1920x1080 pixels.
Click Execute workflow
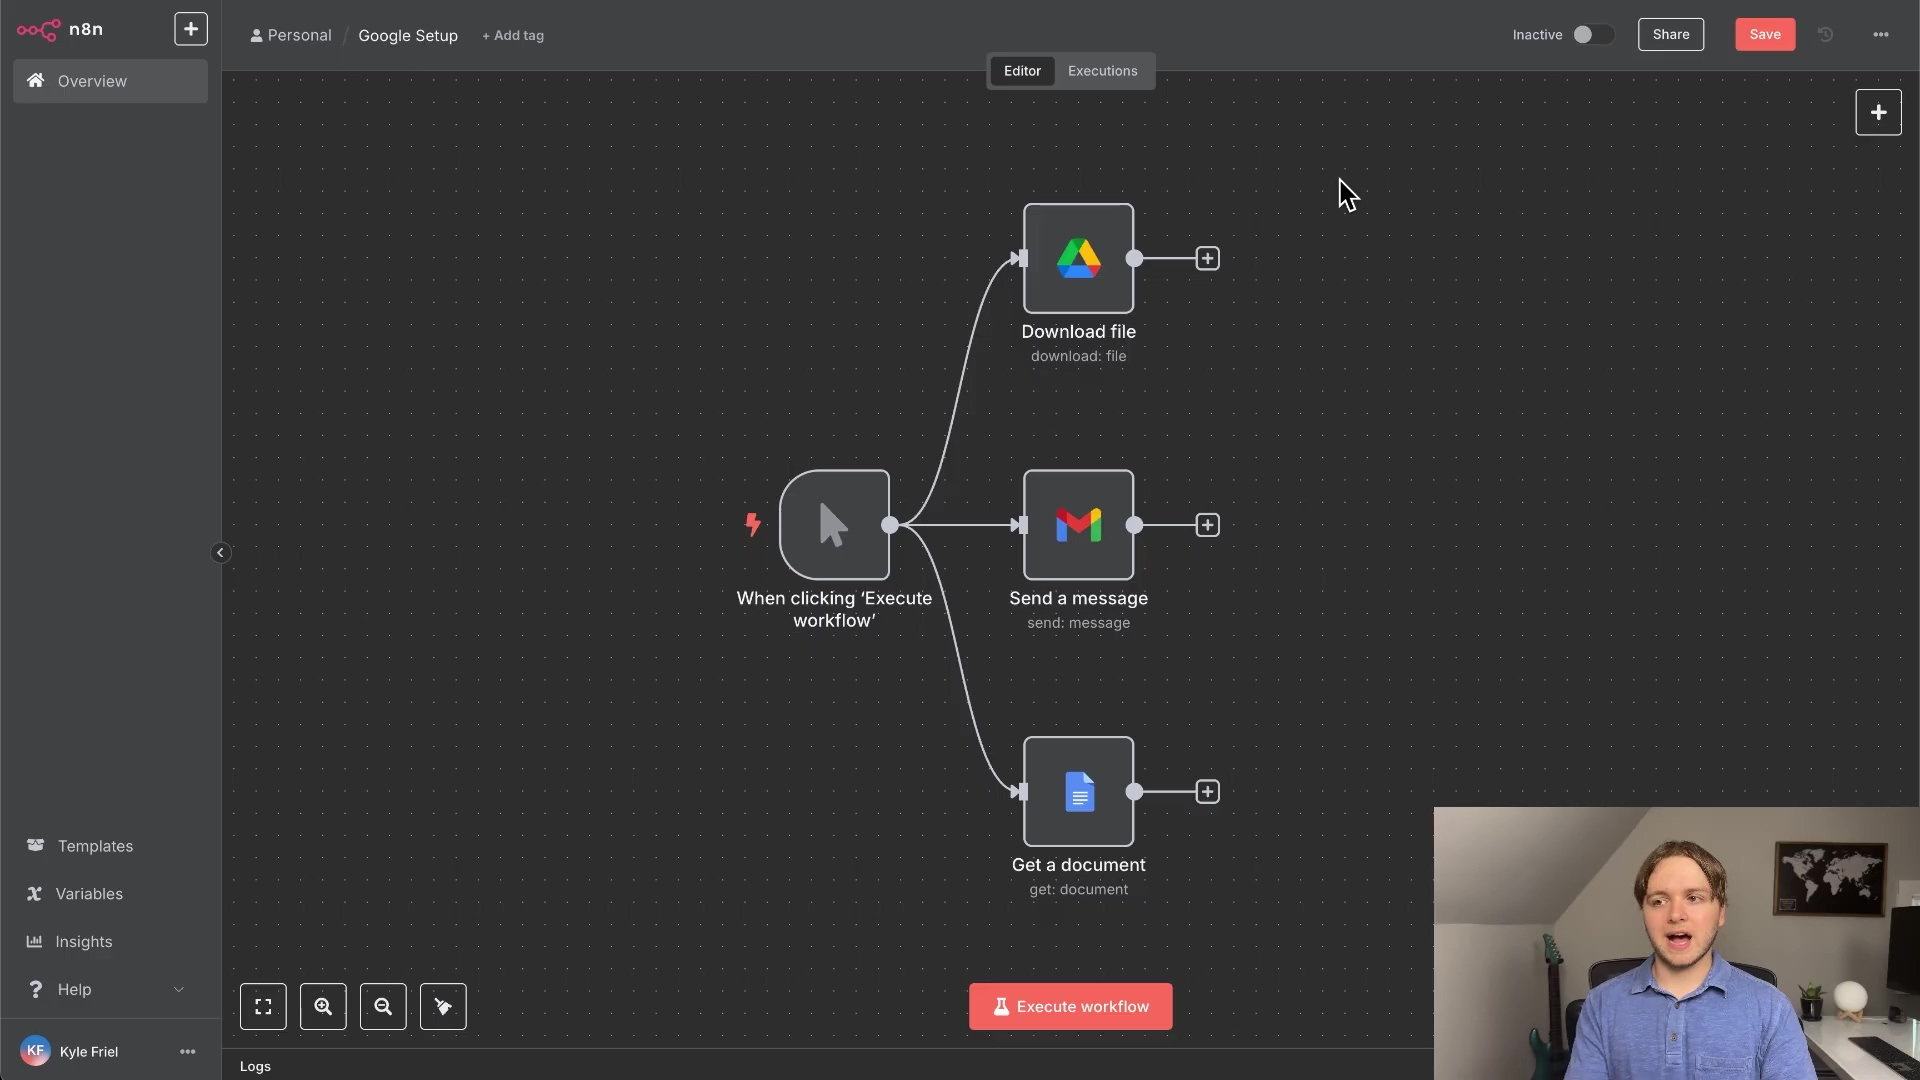(1070, 1007)
